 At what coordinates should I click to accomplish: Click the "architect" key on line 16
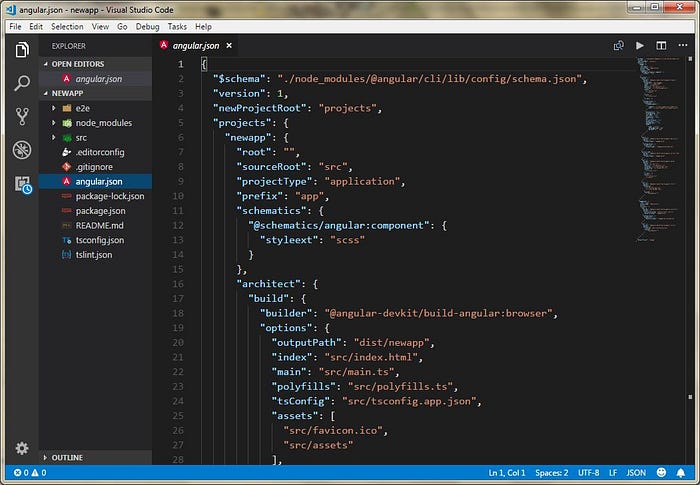point(268,284)
